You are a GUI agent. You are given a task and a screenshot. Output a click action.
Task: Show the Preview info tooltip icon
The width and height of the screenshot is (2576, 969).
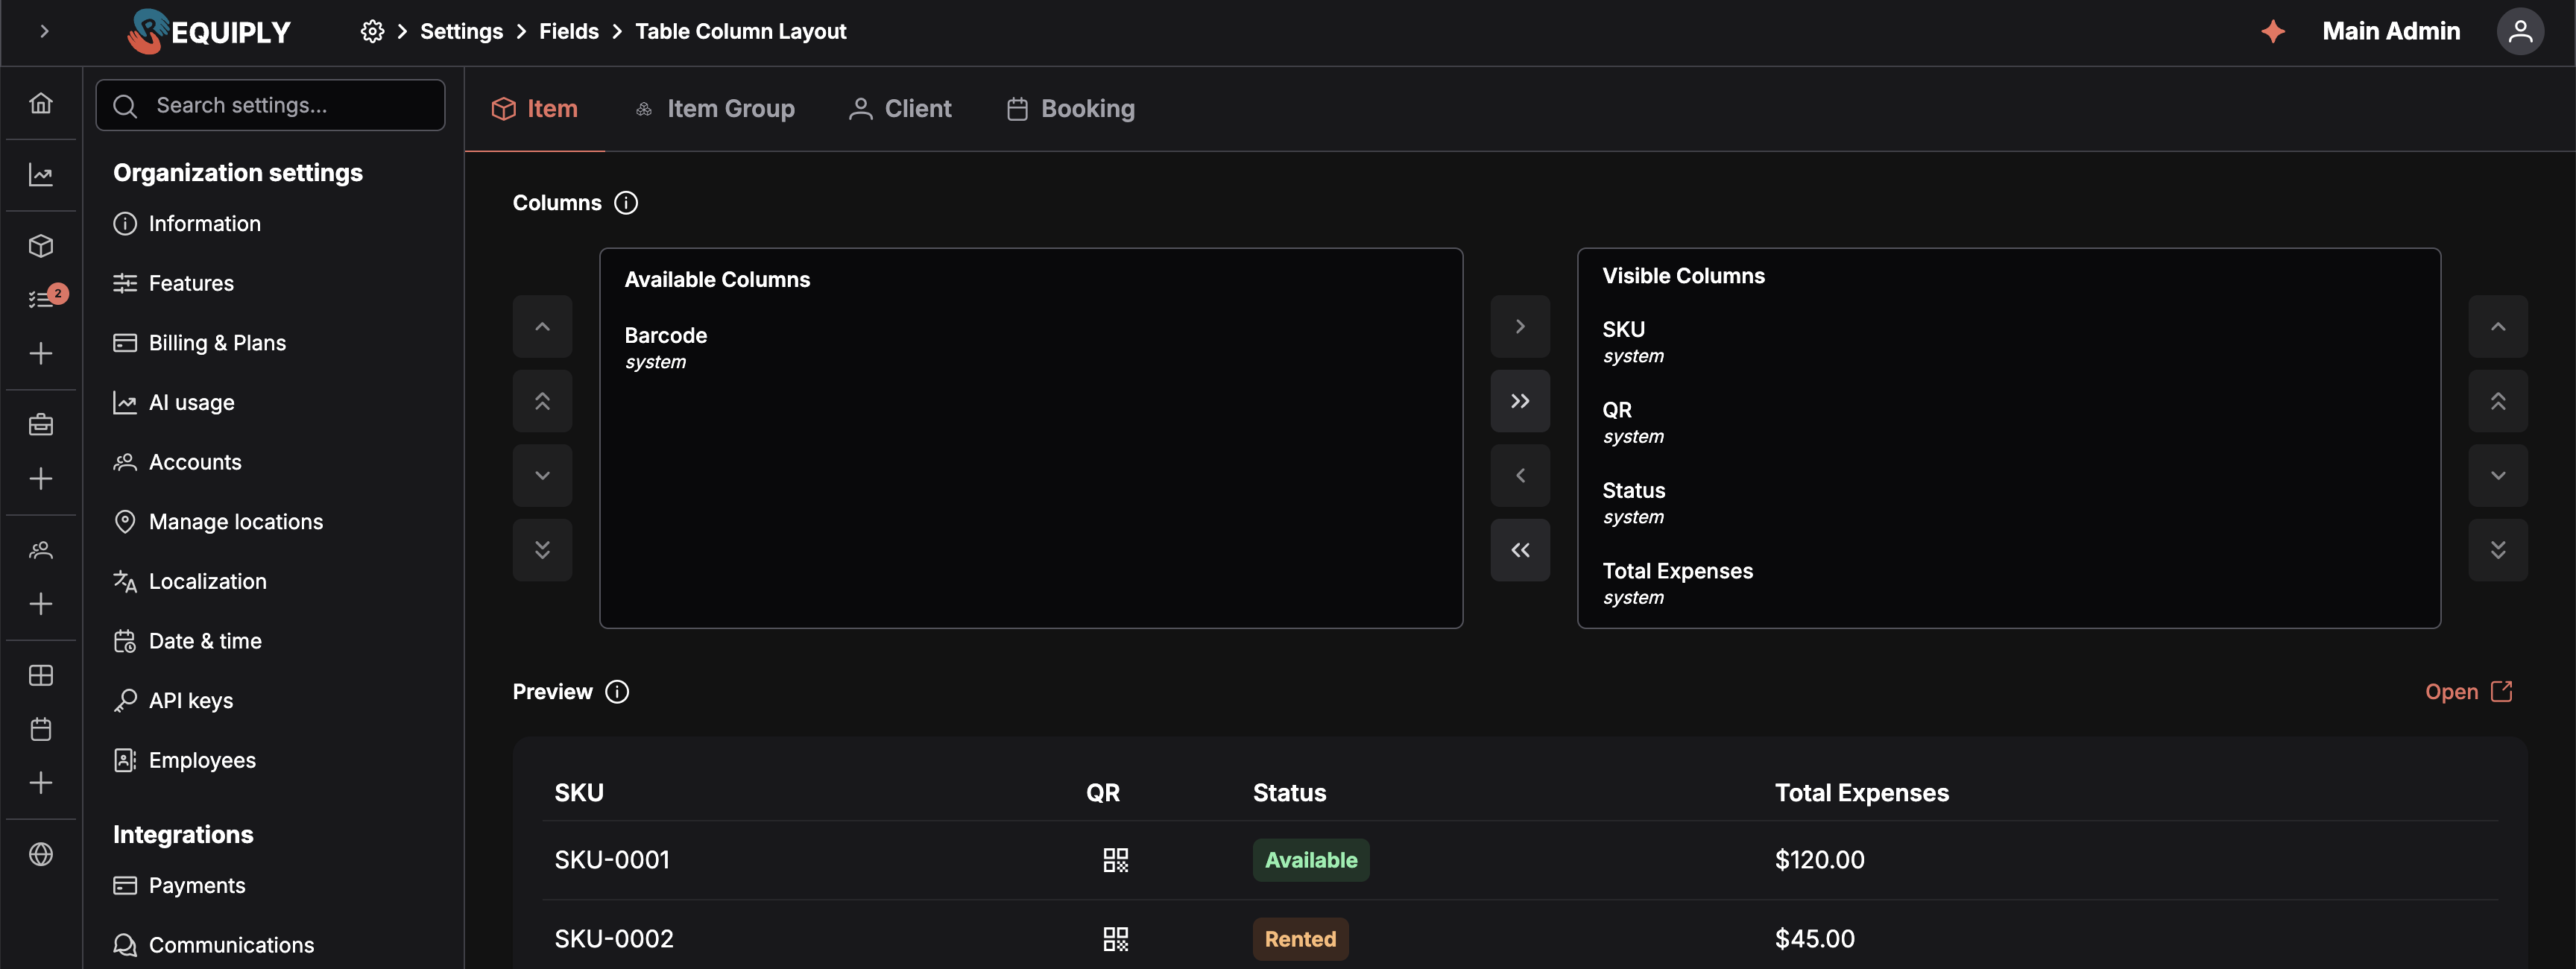click(617, 692)
